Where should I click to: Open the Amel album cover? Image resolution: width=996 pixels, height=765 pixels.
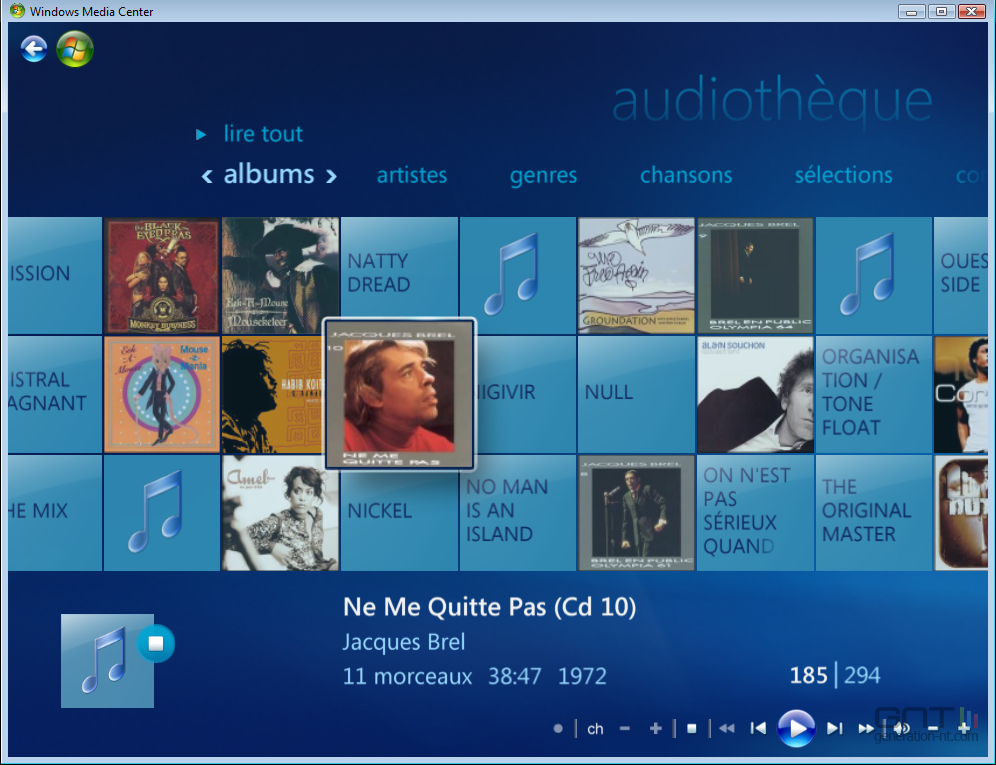coord(280,513)
